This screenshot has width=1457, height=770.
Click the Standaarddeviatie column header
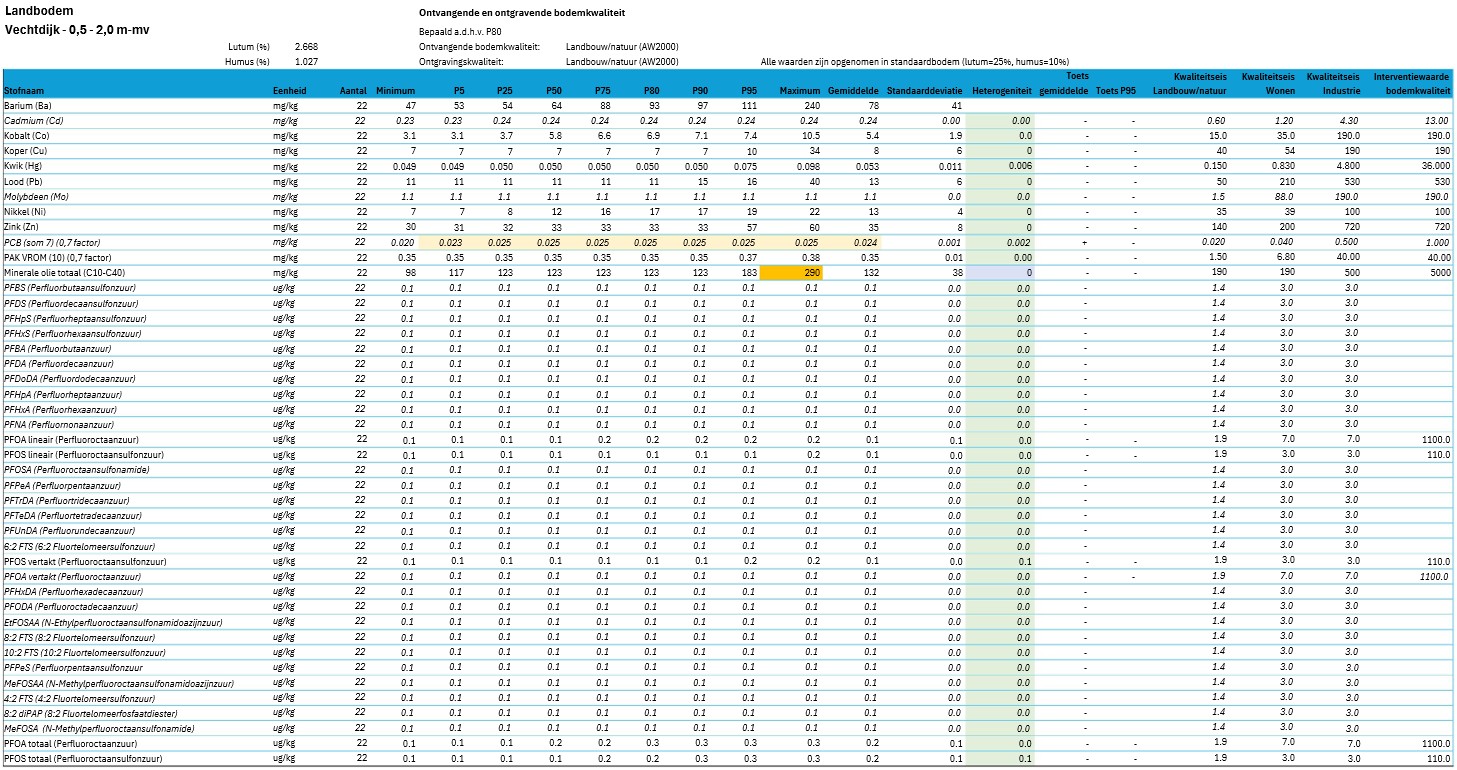coord(925,91)
